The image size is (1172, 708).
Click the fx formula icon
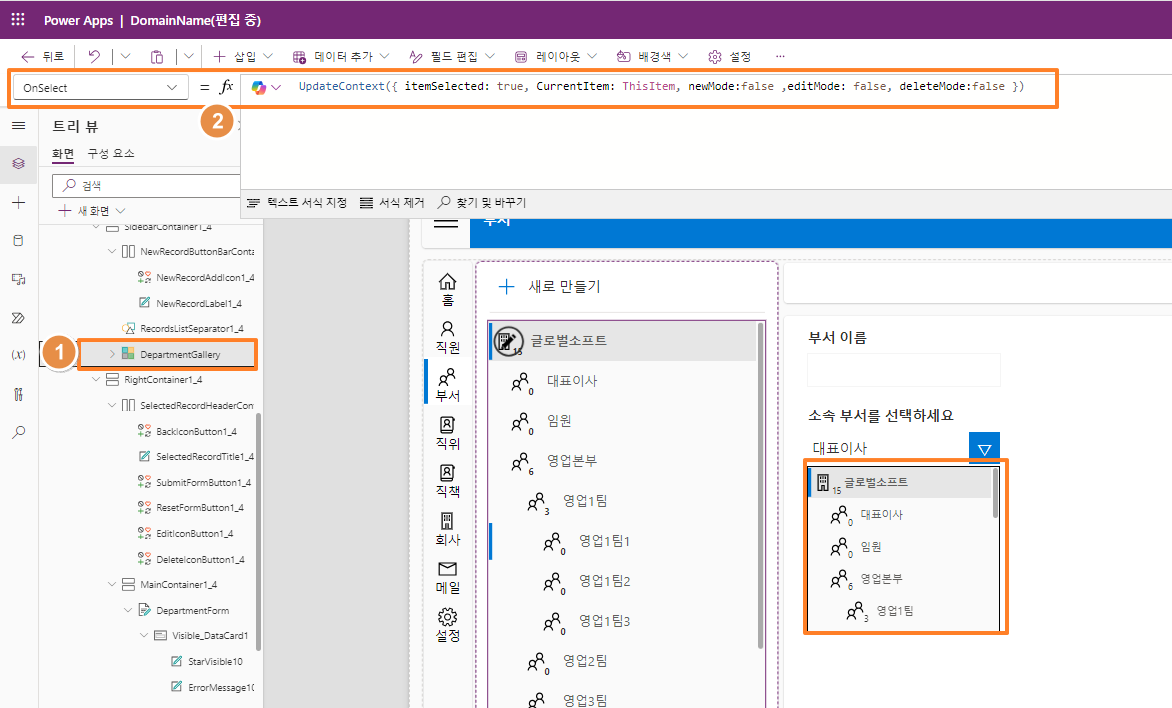coord(226,87)
